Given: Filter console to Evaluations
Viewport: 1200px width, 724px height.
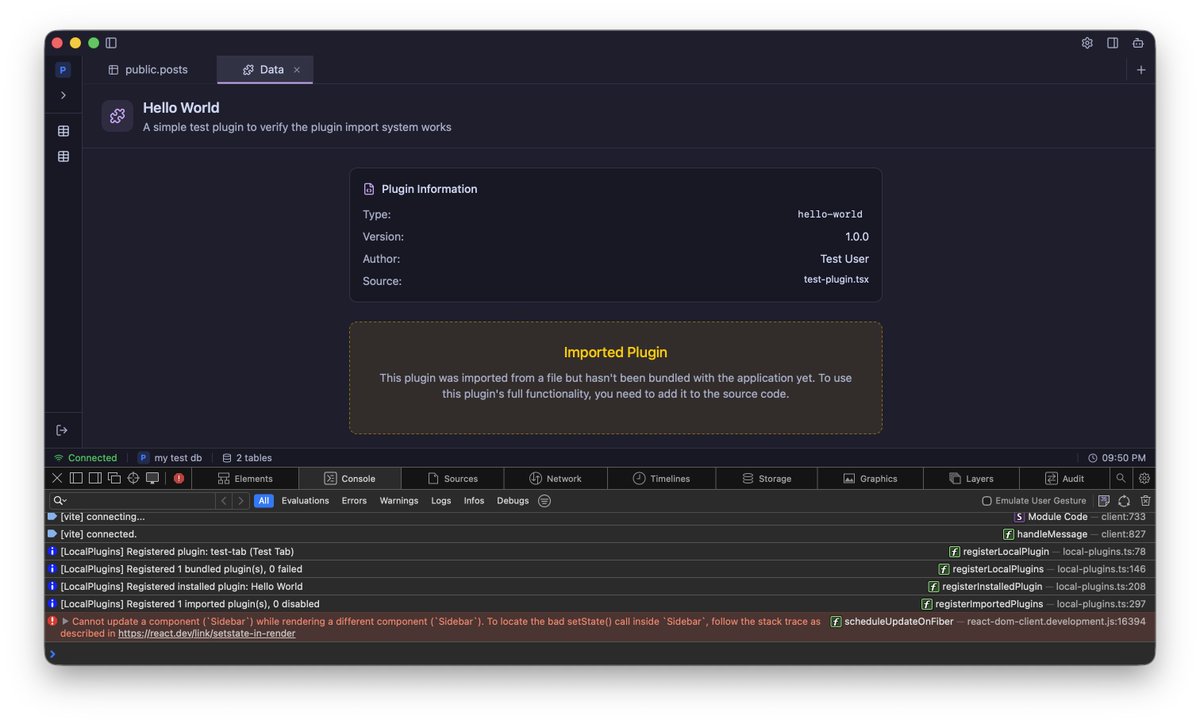Looking at the screenshot, I should [305, 500].
